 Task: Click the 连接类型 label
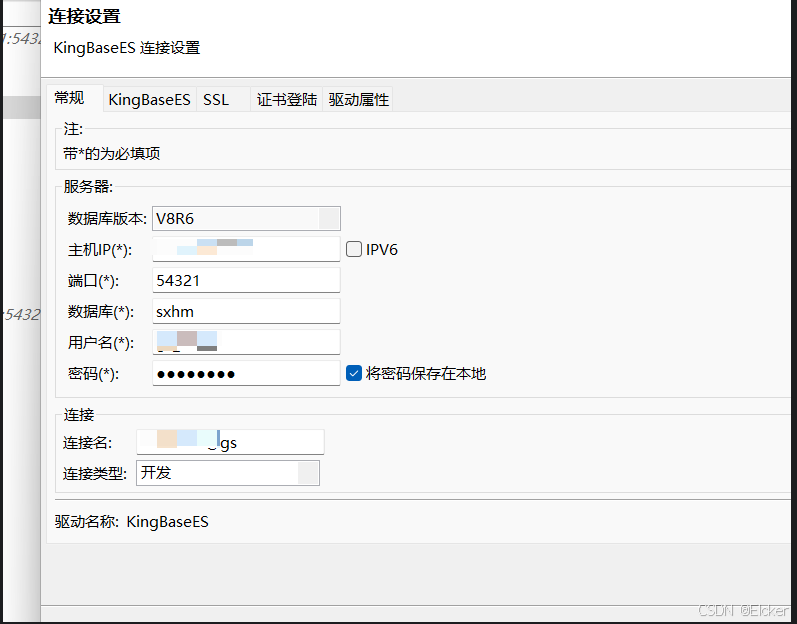click(x=95, y=474)
